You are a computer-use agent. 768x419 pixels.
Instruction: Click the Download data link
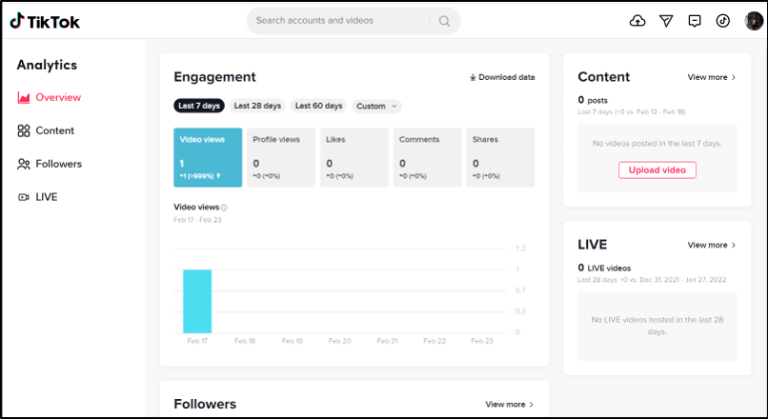(x=502, y=77)
